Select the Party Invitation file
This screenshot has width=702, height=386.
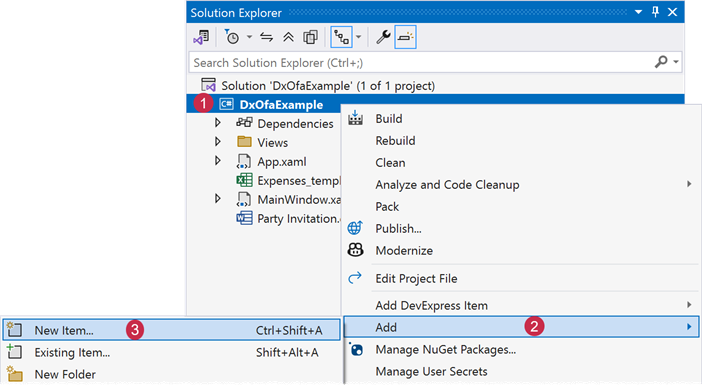(x=299, y=219)
